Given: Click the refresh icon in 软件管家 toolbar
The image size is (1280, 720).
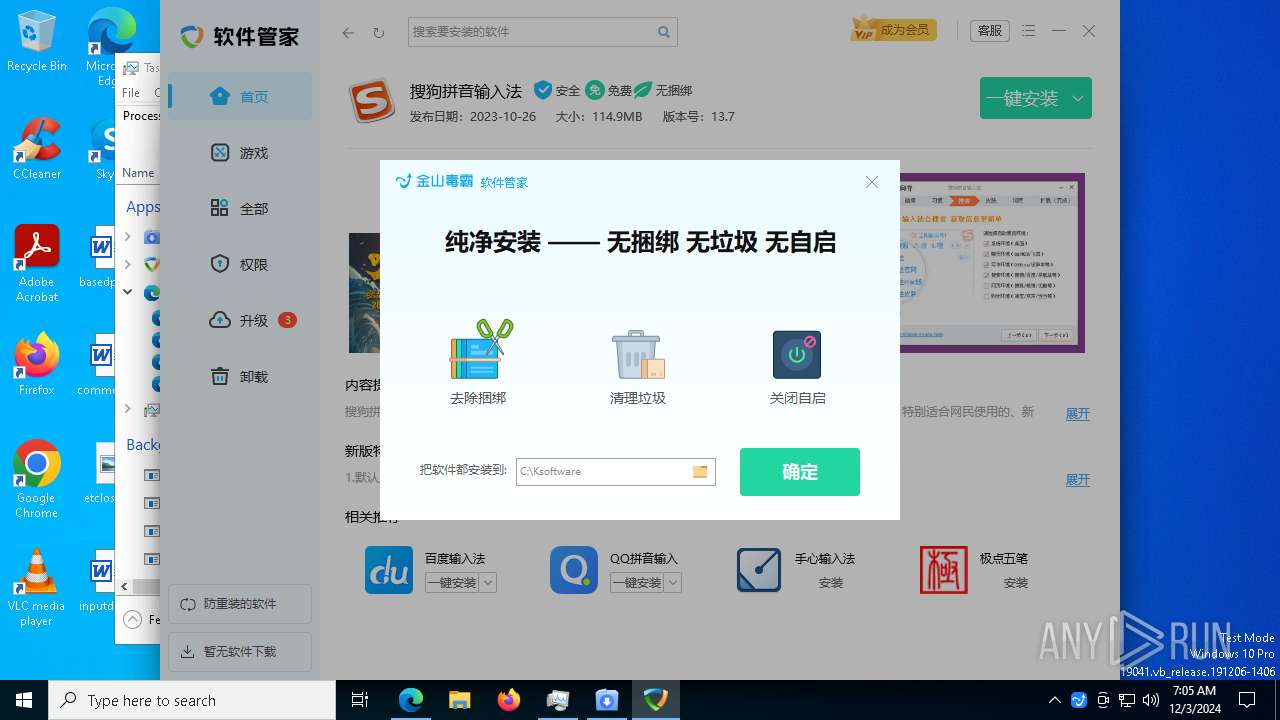Looking at the screenshot, I should click(378, 32).
